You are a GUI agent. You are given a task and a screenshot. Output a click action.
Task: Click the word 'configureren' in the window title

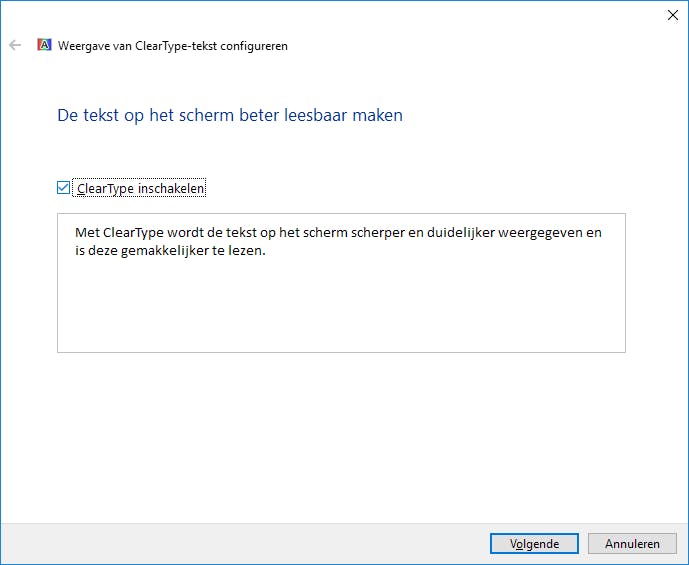tap(255, 46)
